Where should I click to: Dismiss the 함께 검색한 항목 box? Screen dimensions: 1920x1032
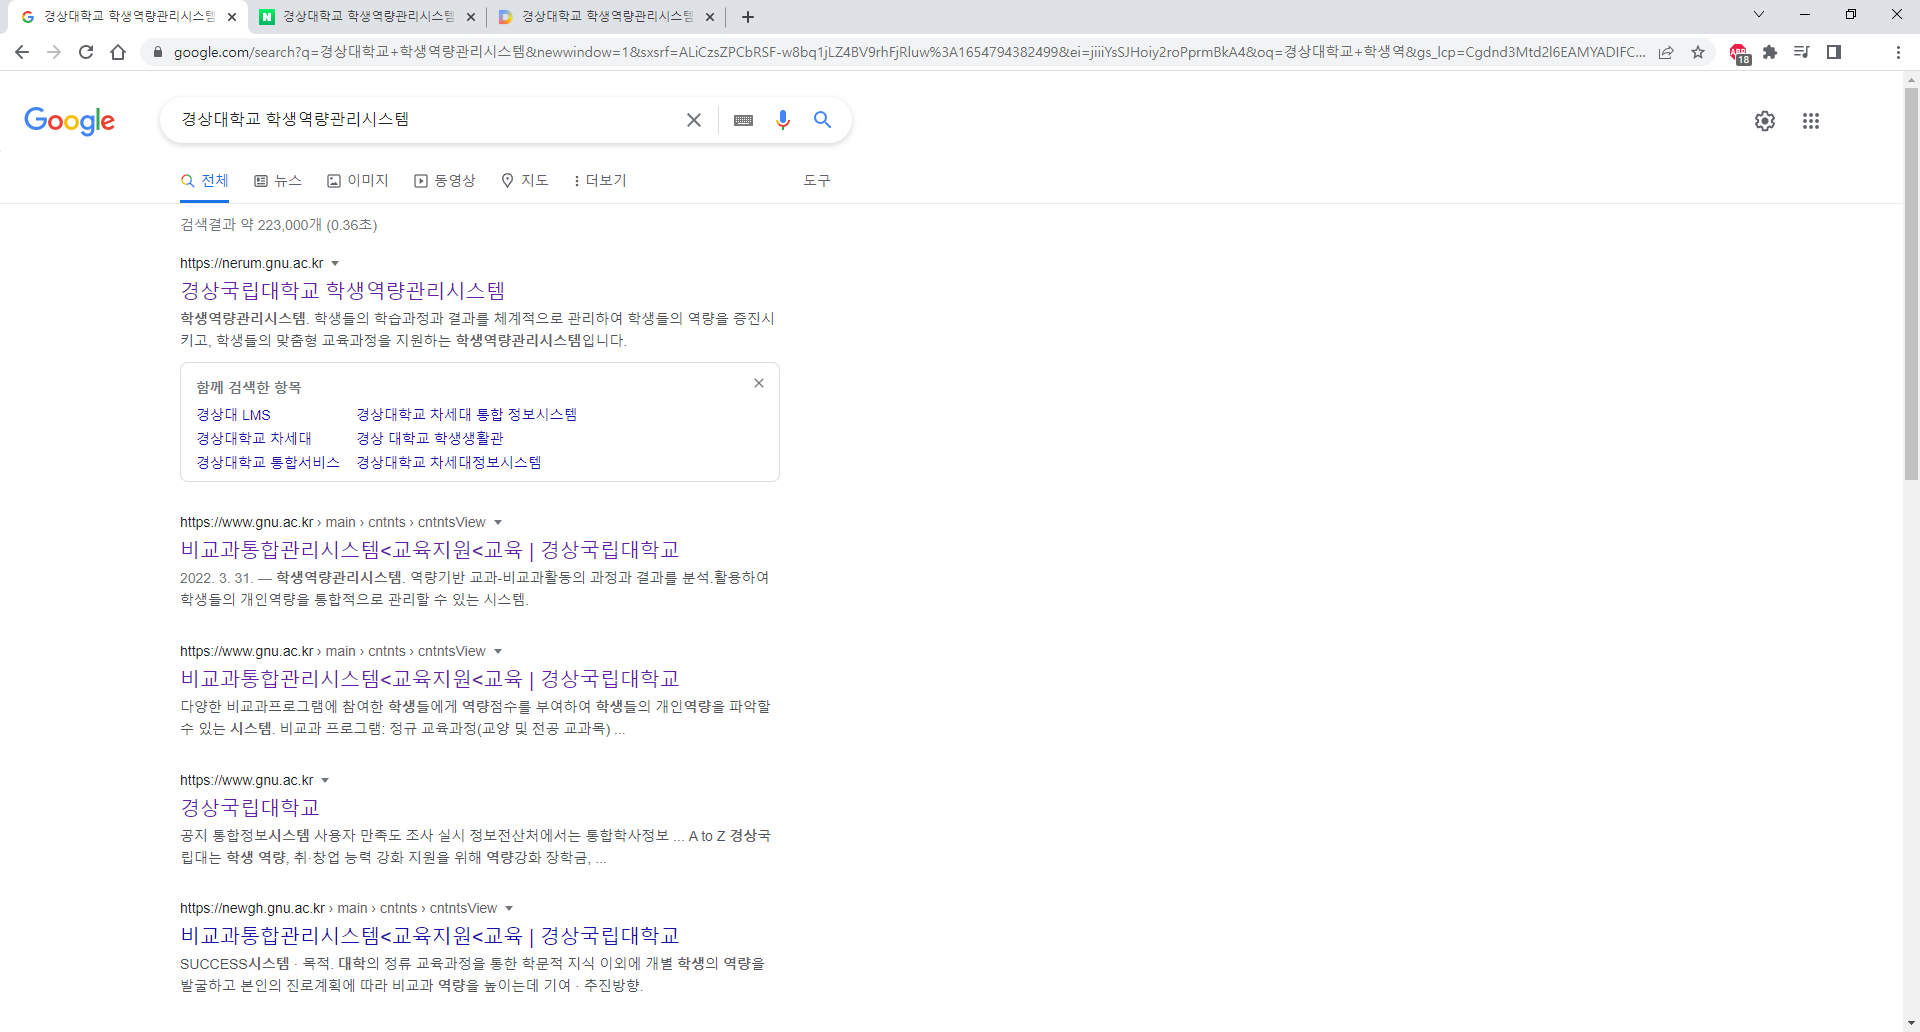pos(759,383)
